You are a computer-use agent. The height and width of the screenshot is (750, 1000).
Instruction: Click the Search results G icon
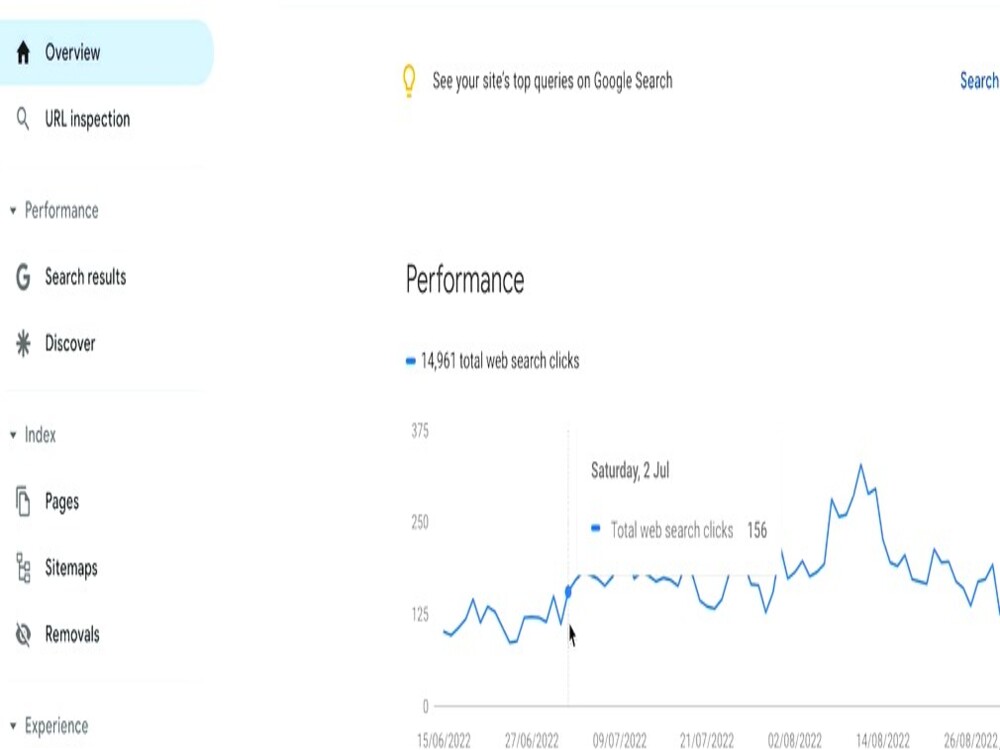click(x=22, y=277)
